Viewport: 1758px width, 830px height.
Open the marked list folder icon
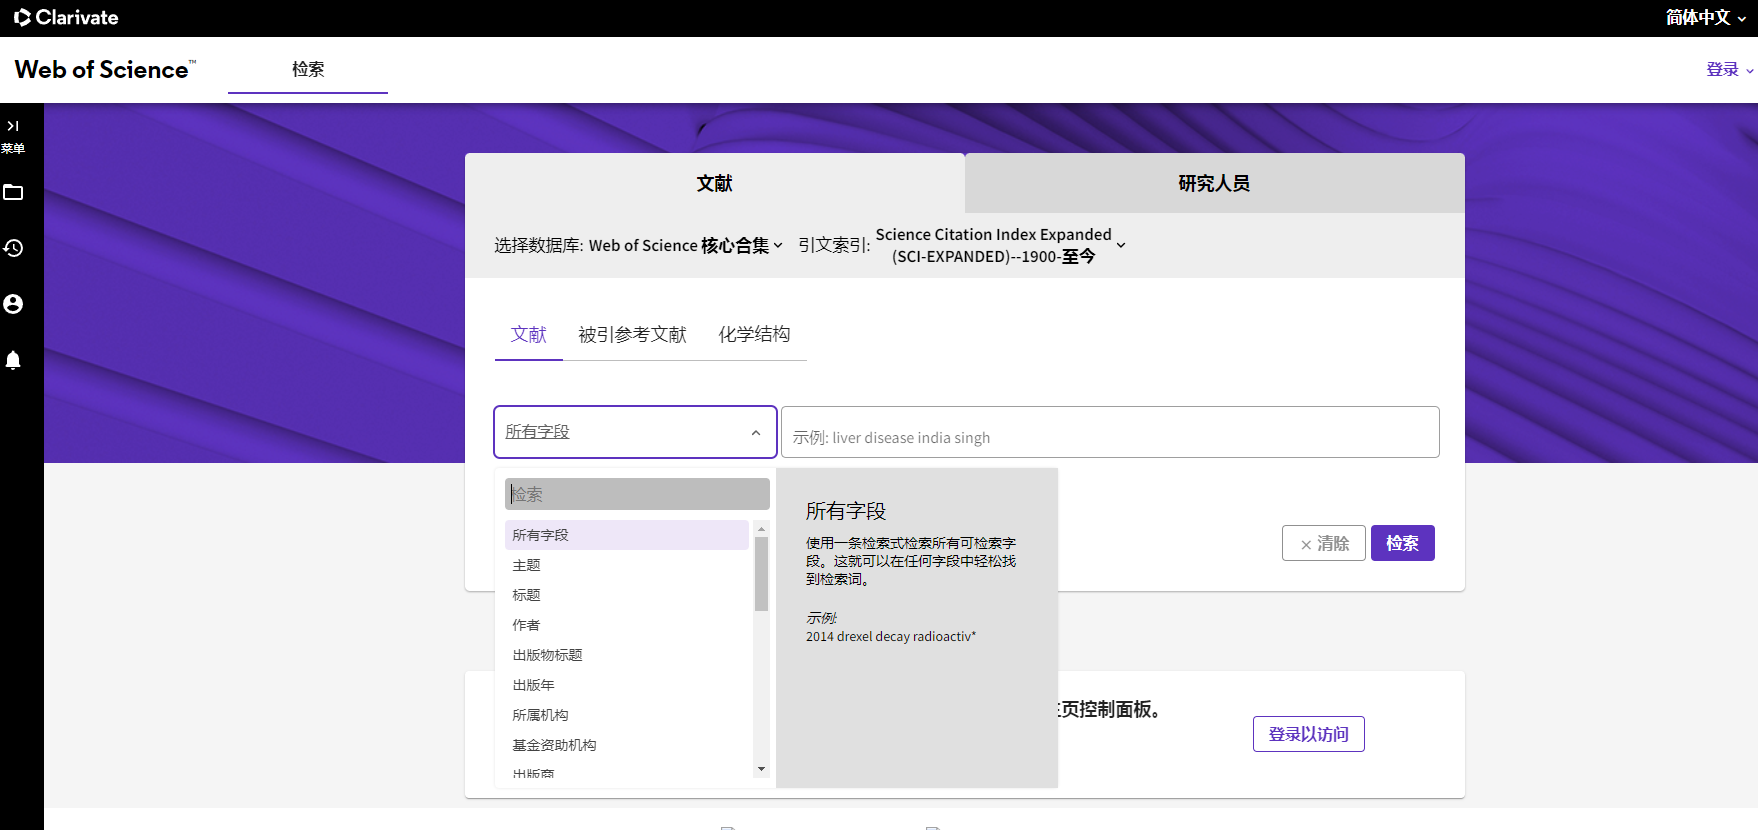(x=13, y=192)
